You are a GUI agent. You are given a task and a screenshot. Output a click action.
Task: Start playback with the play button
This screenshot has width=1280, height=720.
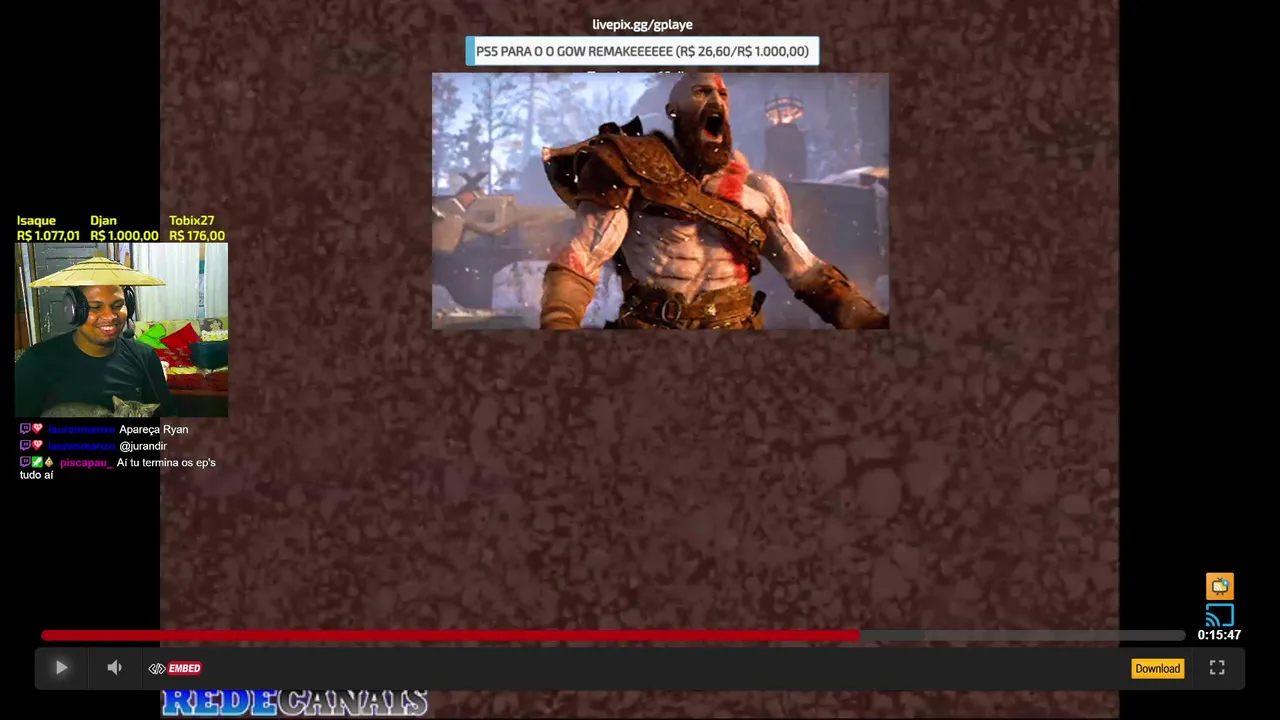tap(60, 668)
